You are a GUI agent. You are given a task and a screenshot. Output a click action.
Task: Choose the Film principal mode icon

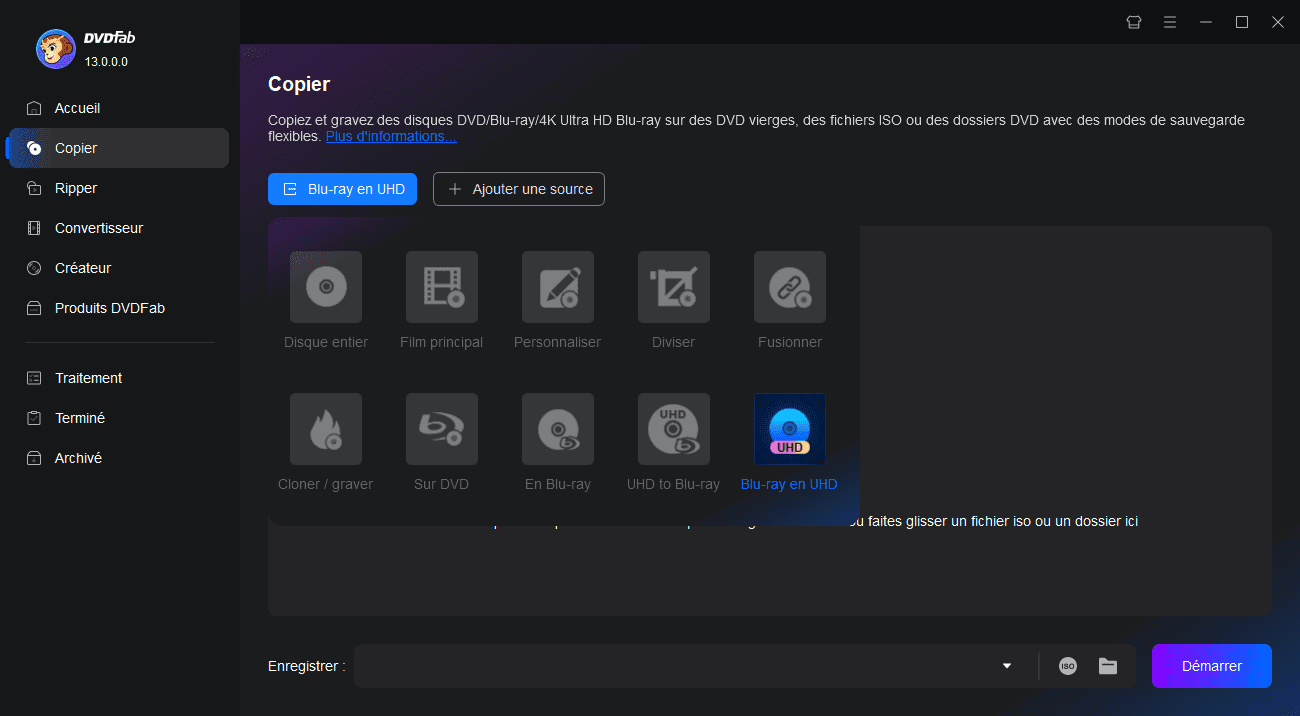pyautogui.click(x=442, y=287)
